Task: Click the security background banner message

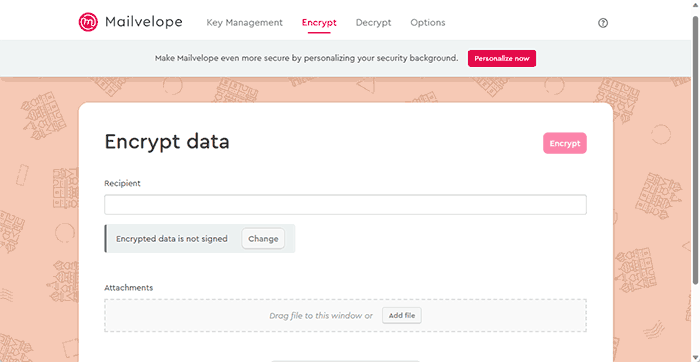Action: (x=307, y=58)
